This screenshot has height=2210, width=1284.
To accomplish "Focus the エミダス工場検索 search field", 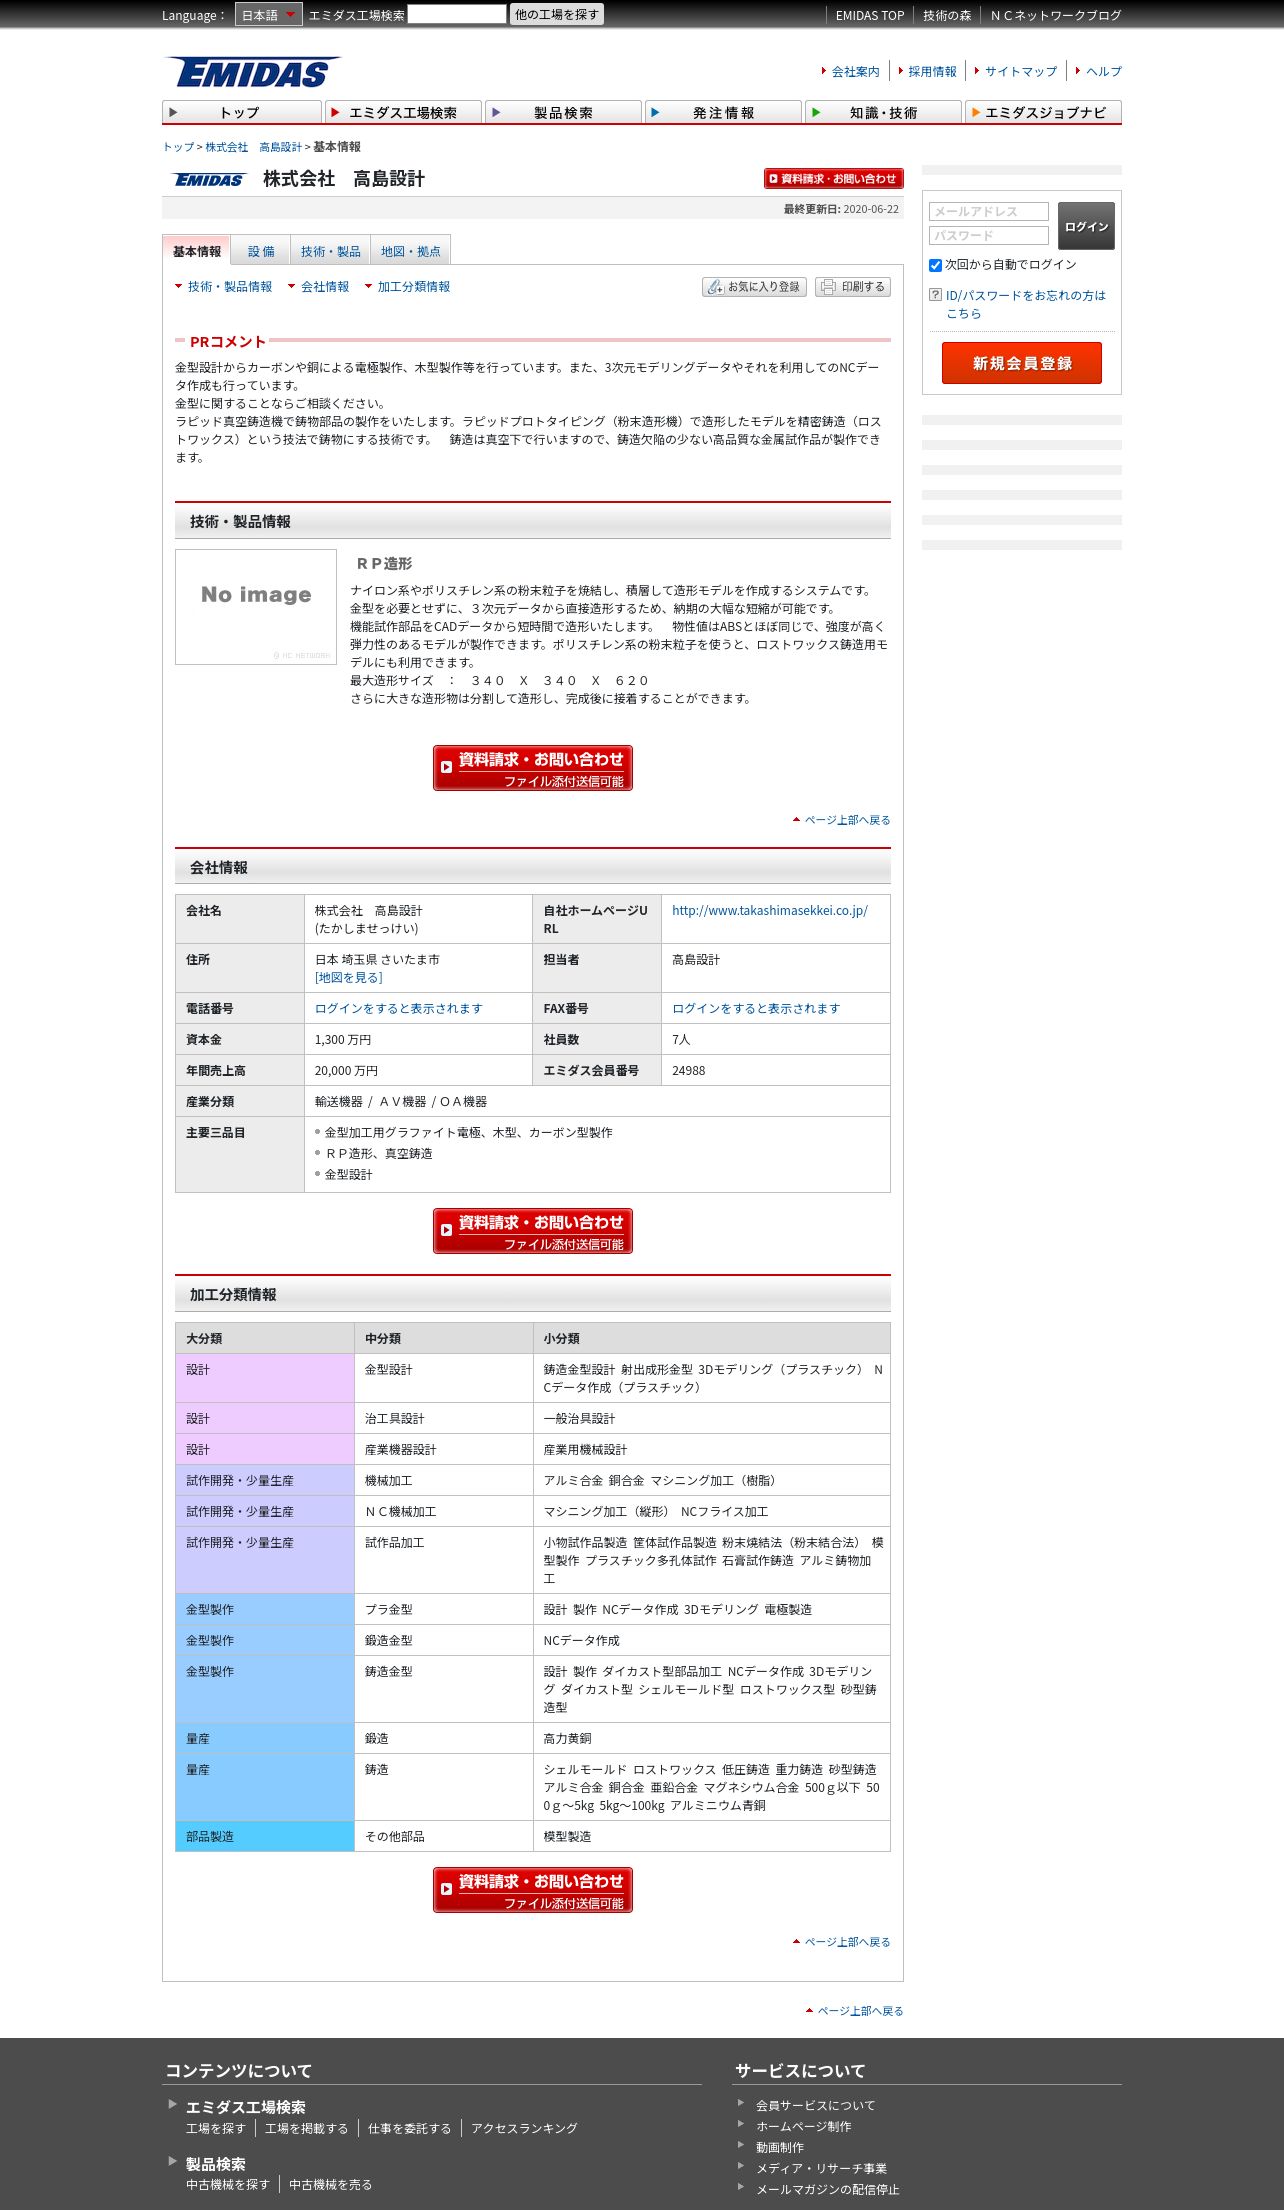I will (x=457, y=14).
